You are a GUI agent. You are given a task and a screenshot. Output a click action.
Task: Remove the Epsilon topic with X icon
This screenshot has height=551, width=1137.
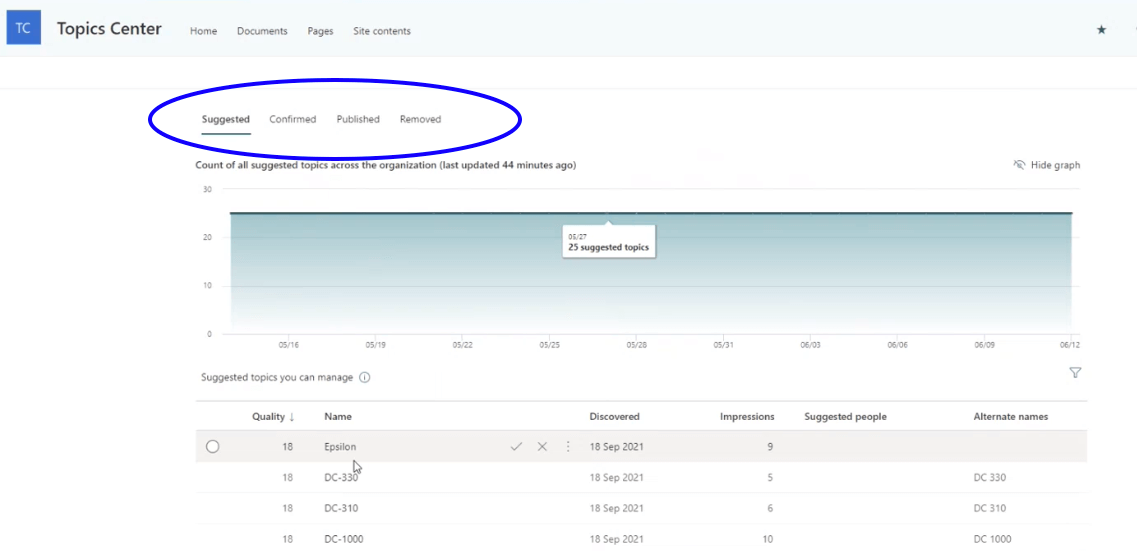pos(542,447)
